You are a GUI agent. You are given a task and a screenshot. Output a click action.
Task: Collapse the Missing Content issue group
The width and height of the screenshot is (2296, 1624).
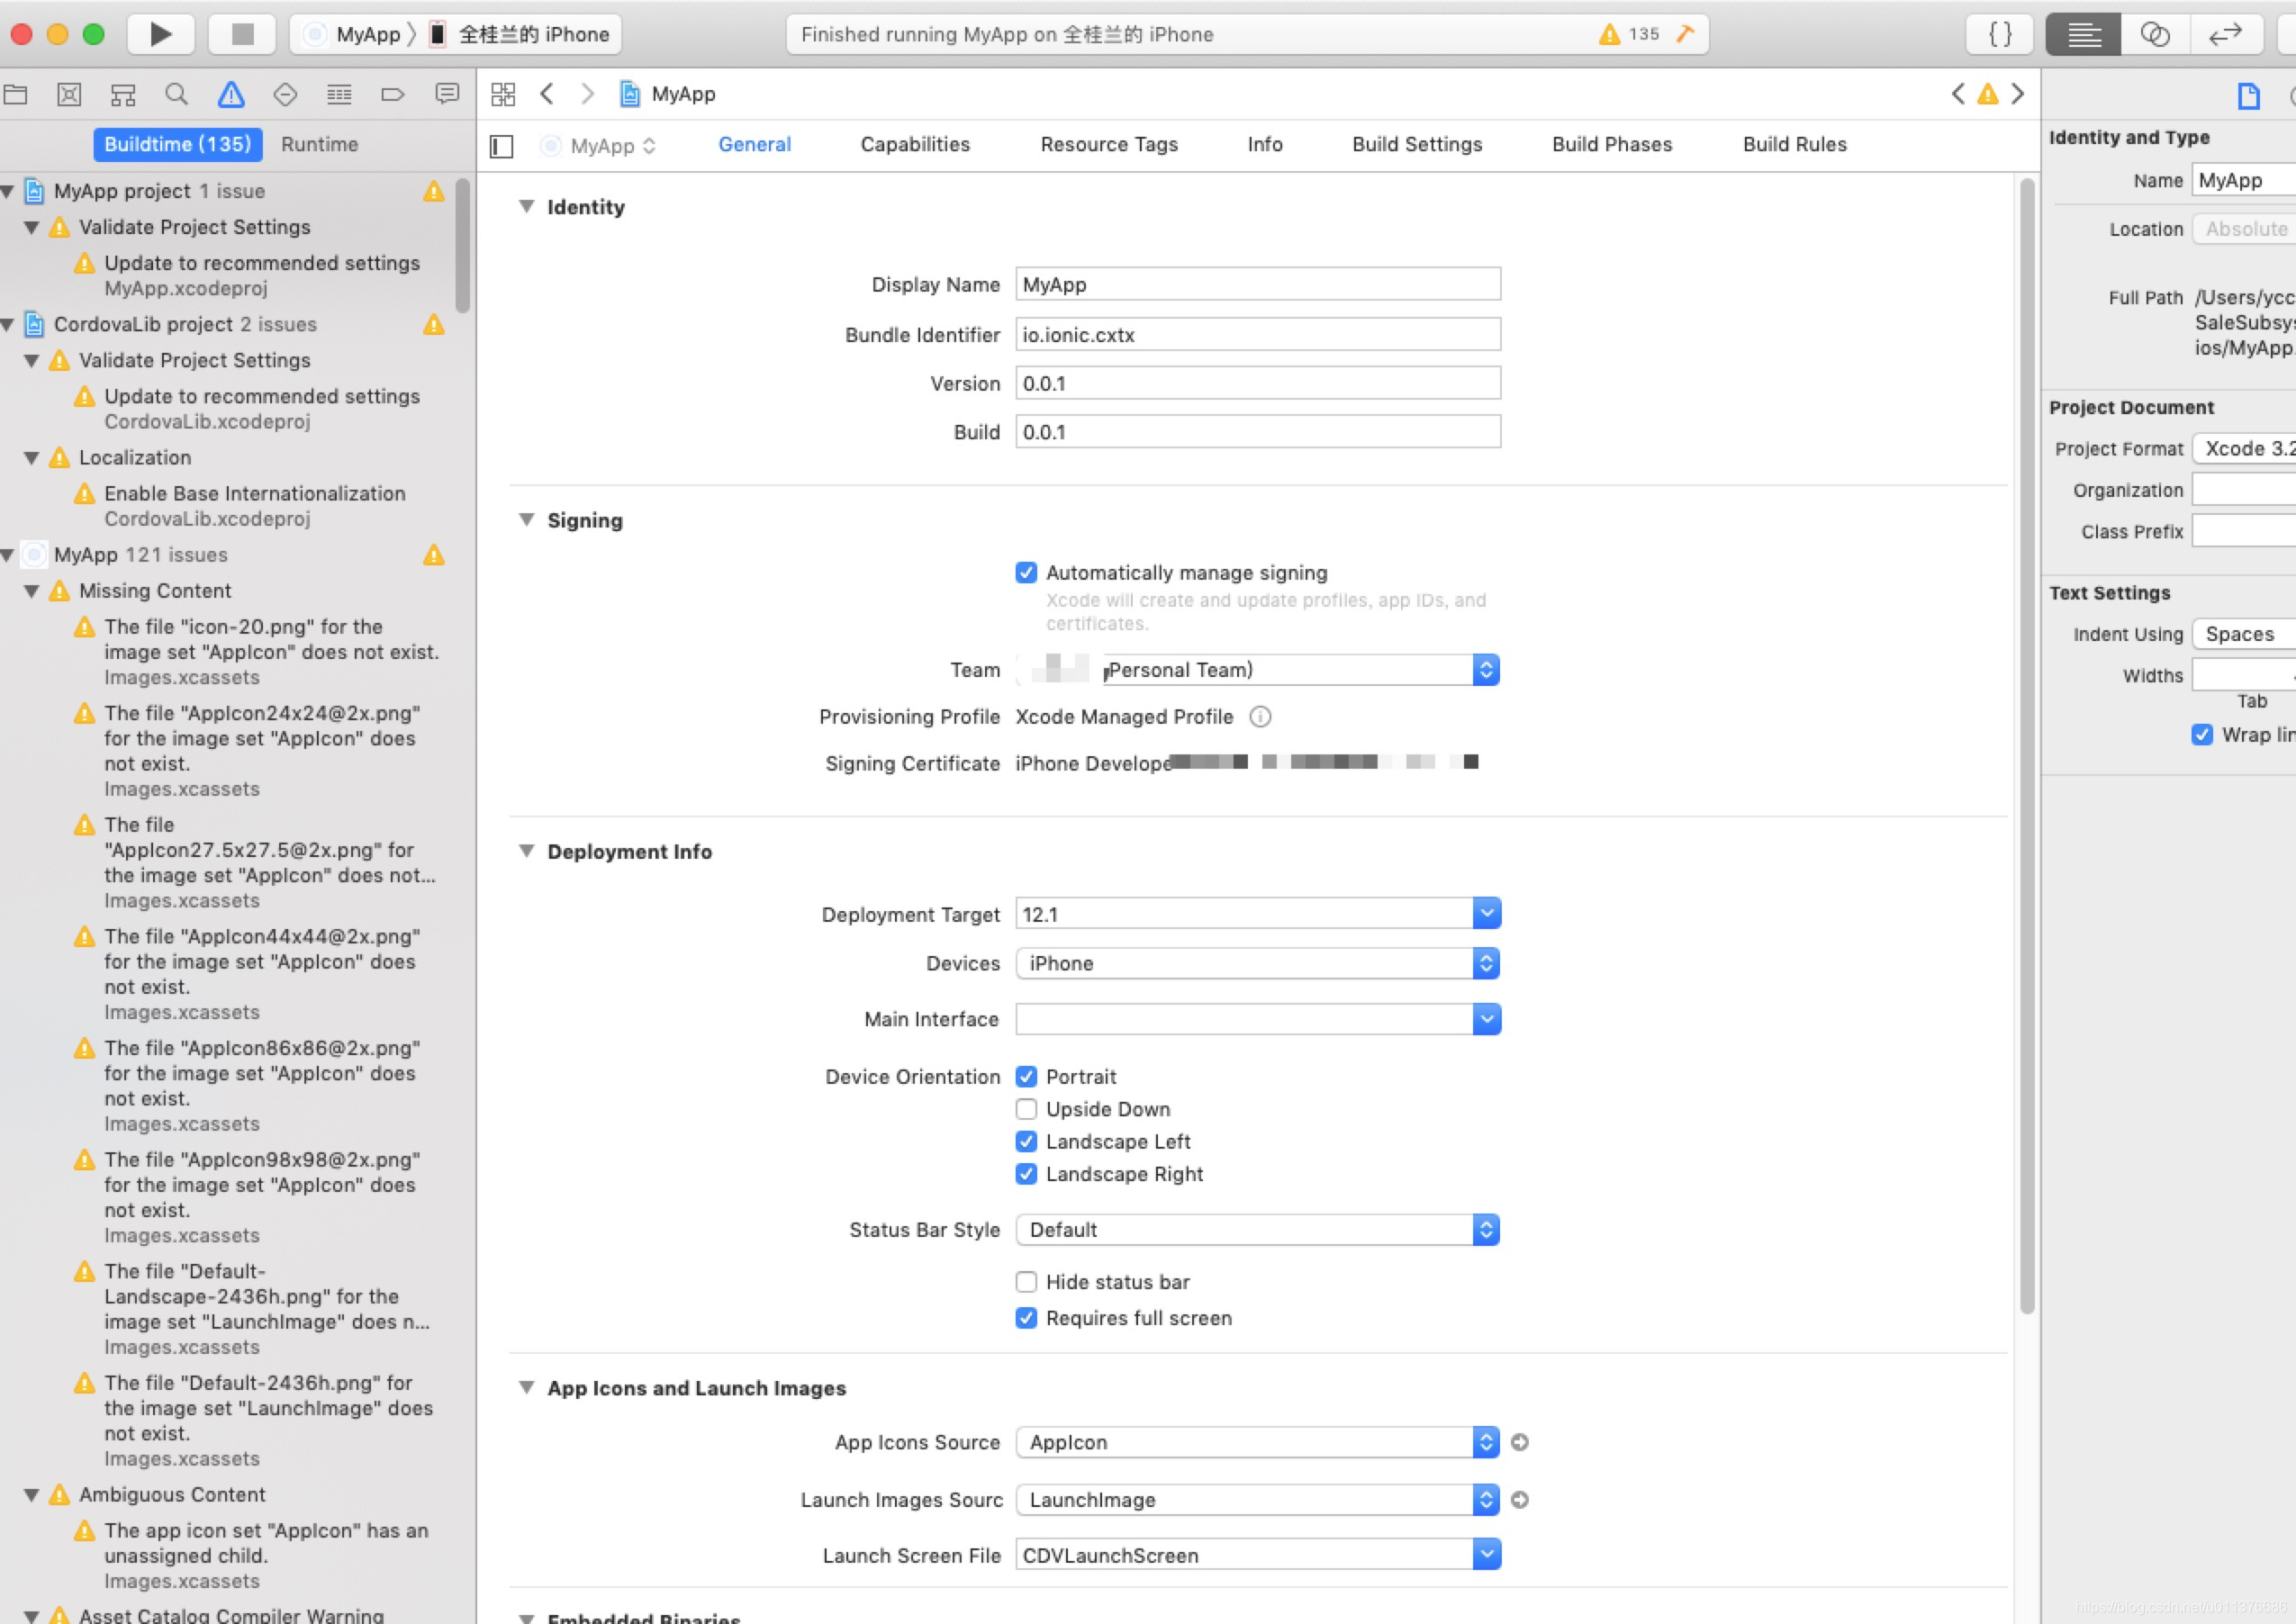tap(32, 591)
